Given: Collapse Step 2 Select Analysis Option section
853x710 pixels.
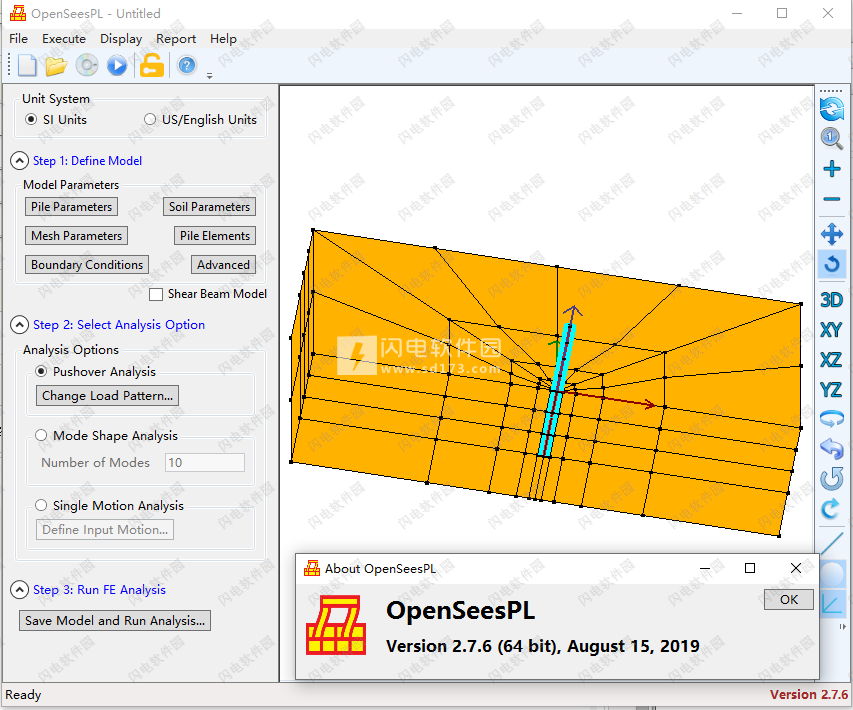Looking at the screenshot, I should click(20, 325).
